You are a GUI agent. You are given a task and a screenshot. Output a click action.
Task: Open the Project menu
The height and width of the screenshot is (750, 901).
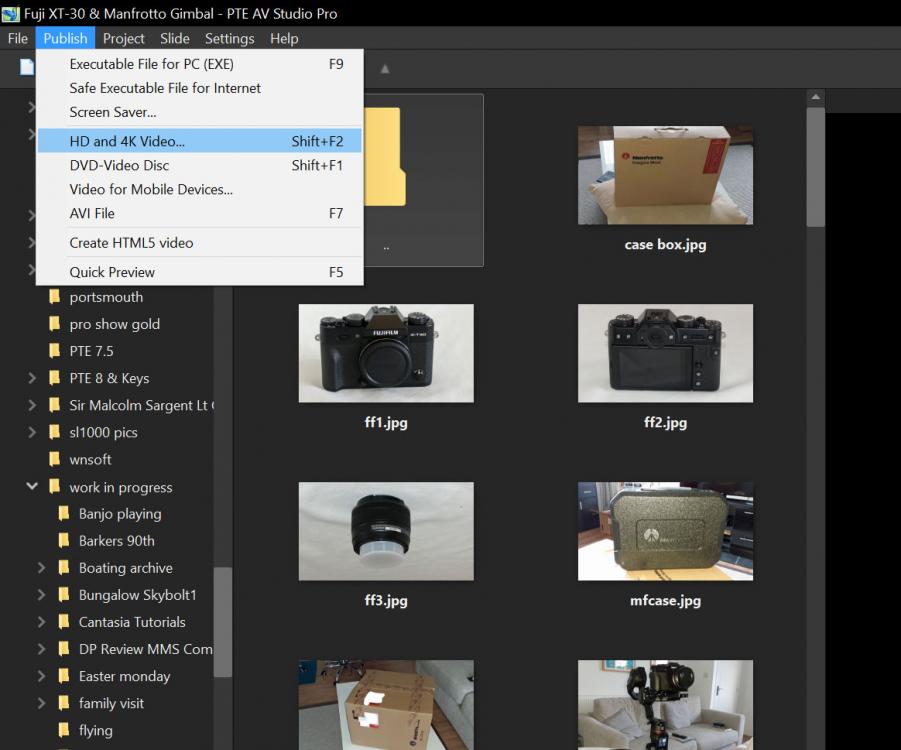click(x=124, y=39)
